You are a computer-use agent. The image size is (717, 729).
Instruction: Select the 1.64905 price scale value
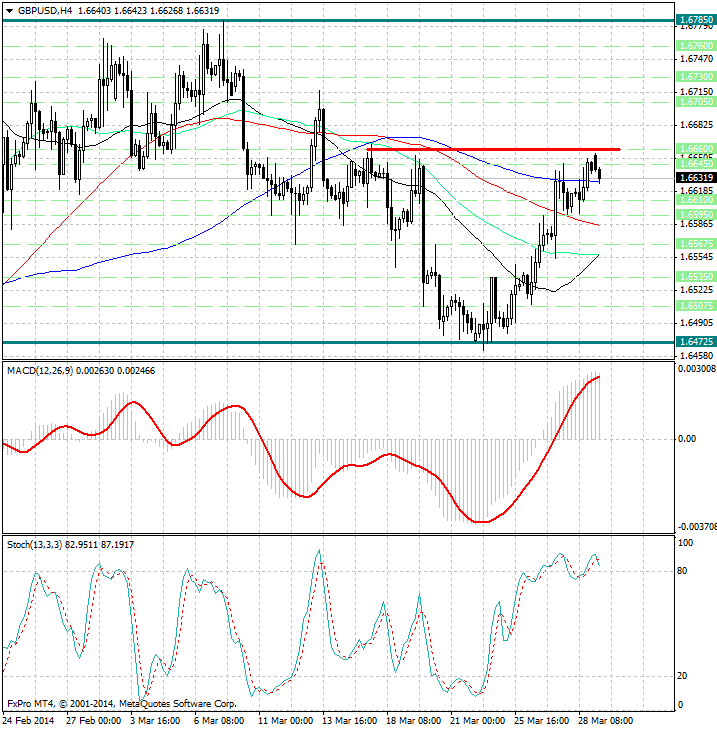[696, 323]
